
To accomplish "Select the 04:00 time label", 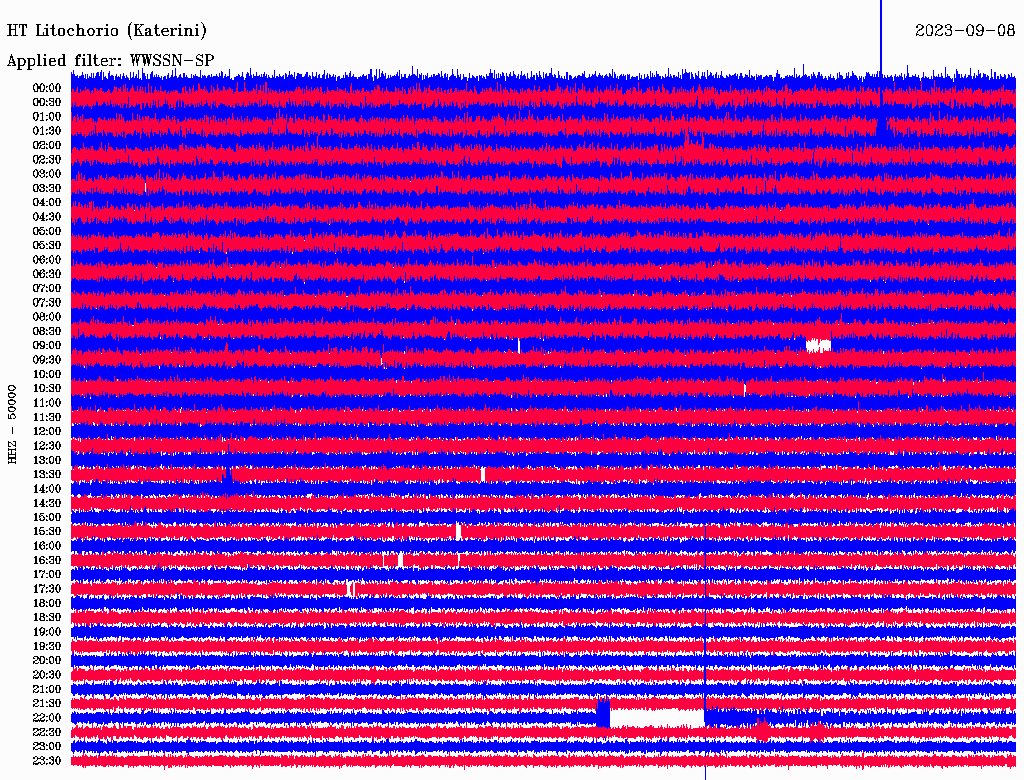I will tap(47, 203).
